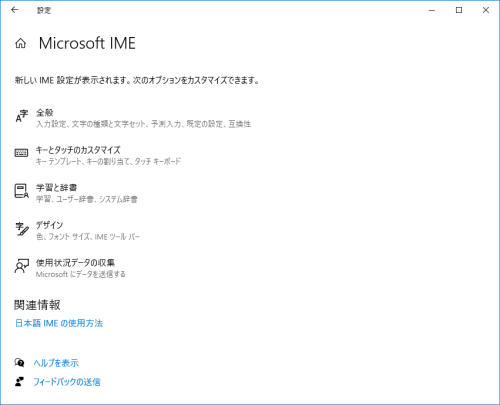Click the keyboard icon for key customization
500x405 pixels.
(21, 153)
